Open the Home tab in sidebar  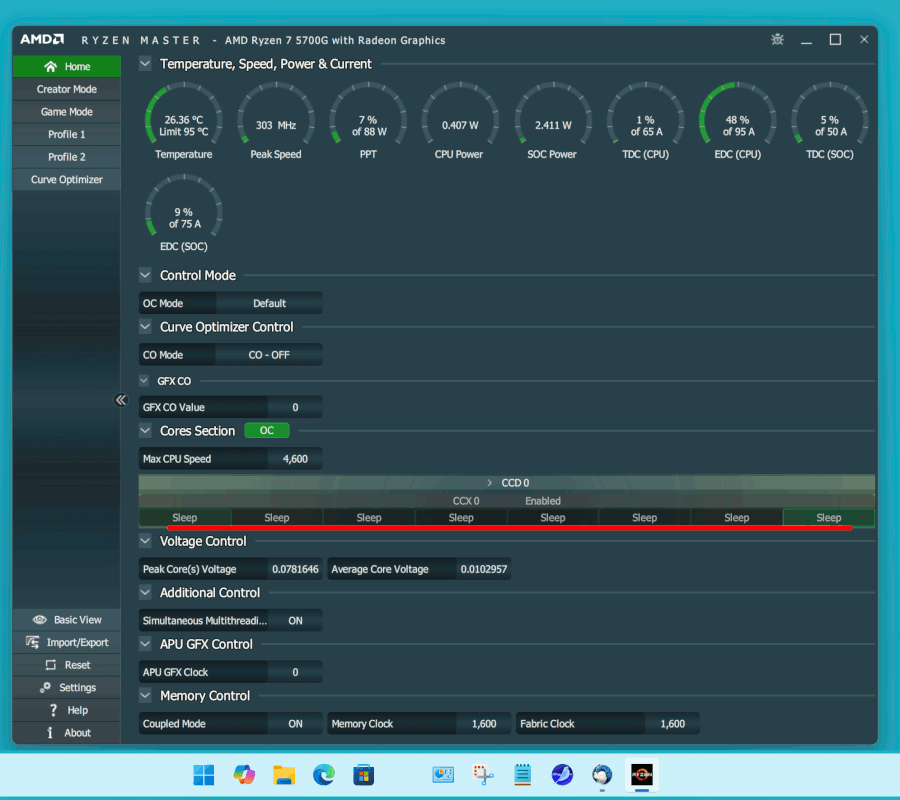(x=67, y=67)
